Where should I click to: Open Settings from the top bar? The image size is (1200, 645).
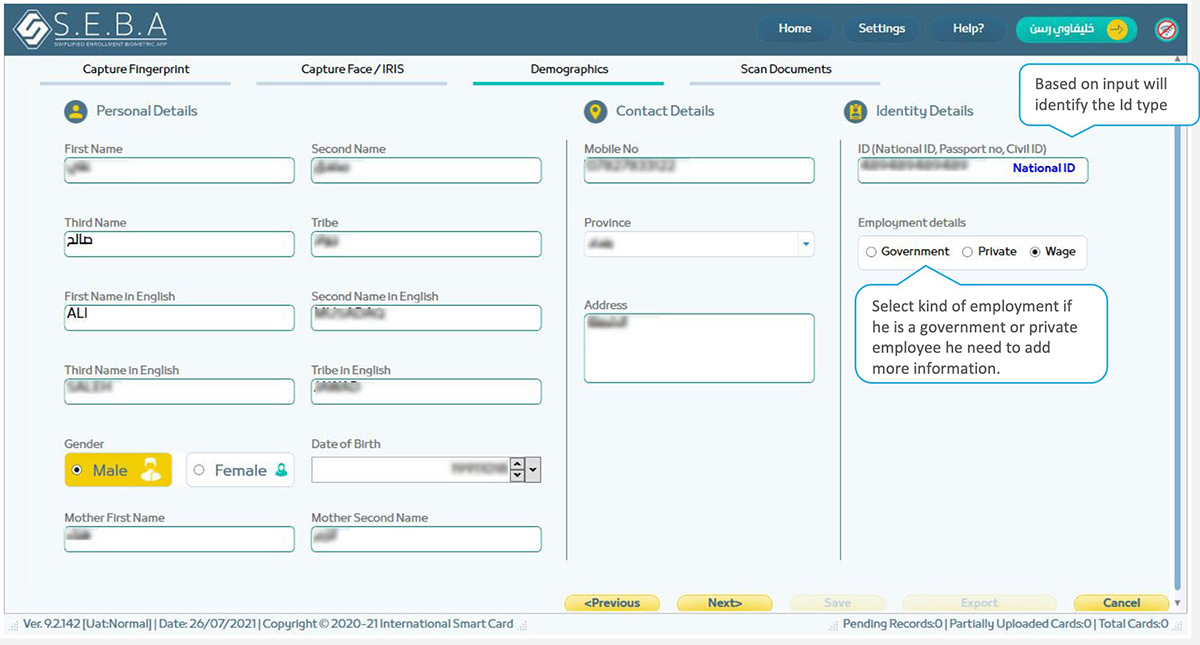(x=881, y=29)
